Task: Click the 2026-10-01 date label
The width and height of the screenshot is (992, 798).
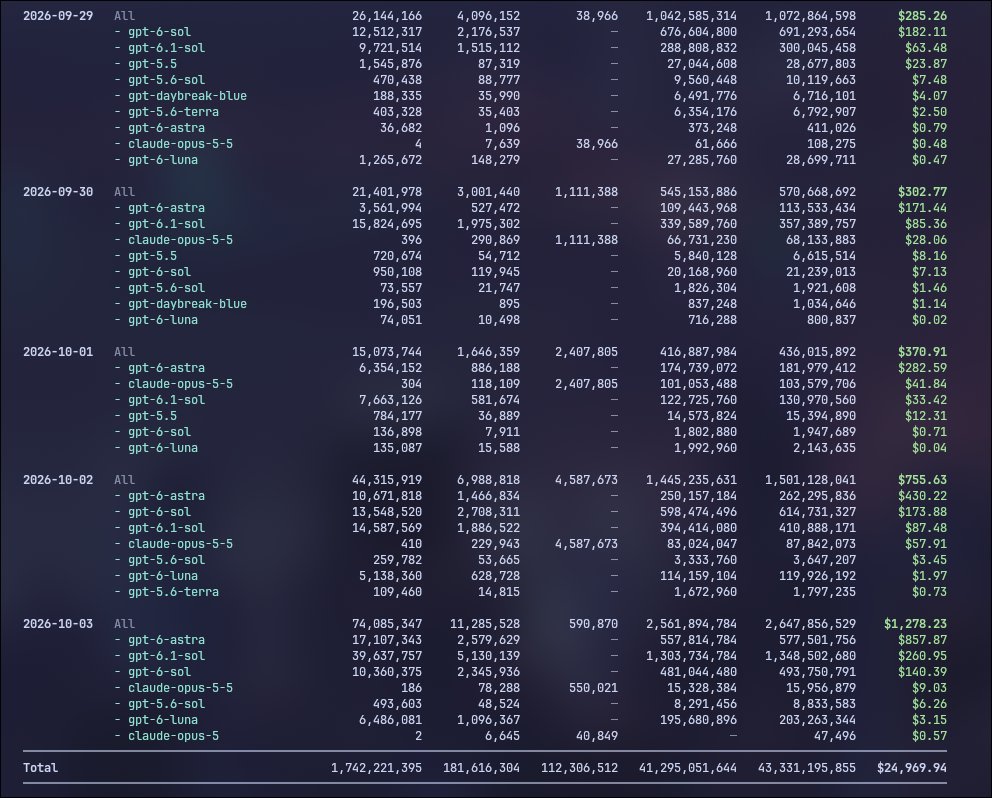Action: (x=58, y=352)
